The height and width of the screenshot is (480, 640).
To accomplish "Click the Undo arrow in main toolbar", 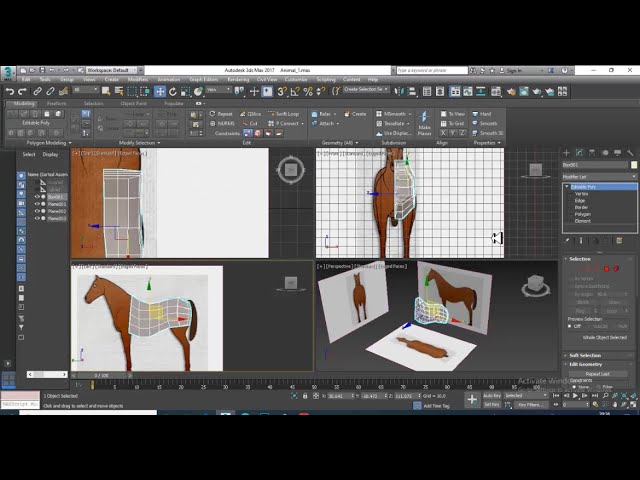I will click(9, 91).
